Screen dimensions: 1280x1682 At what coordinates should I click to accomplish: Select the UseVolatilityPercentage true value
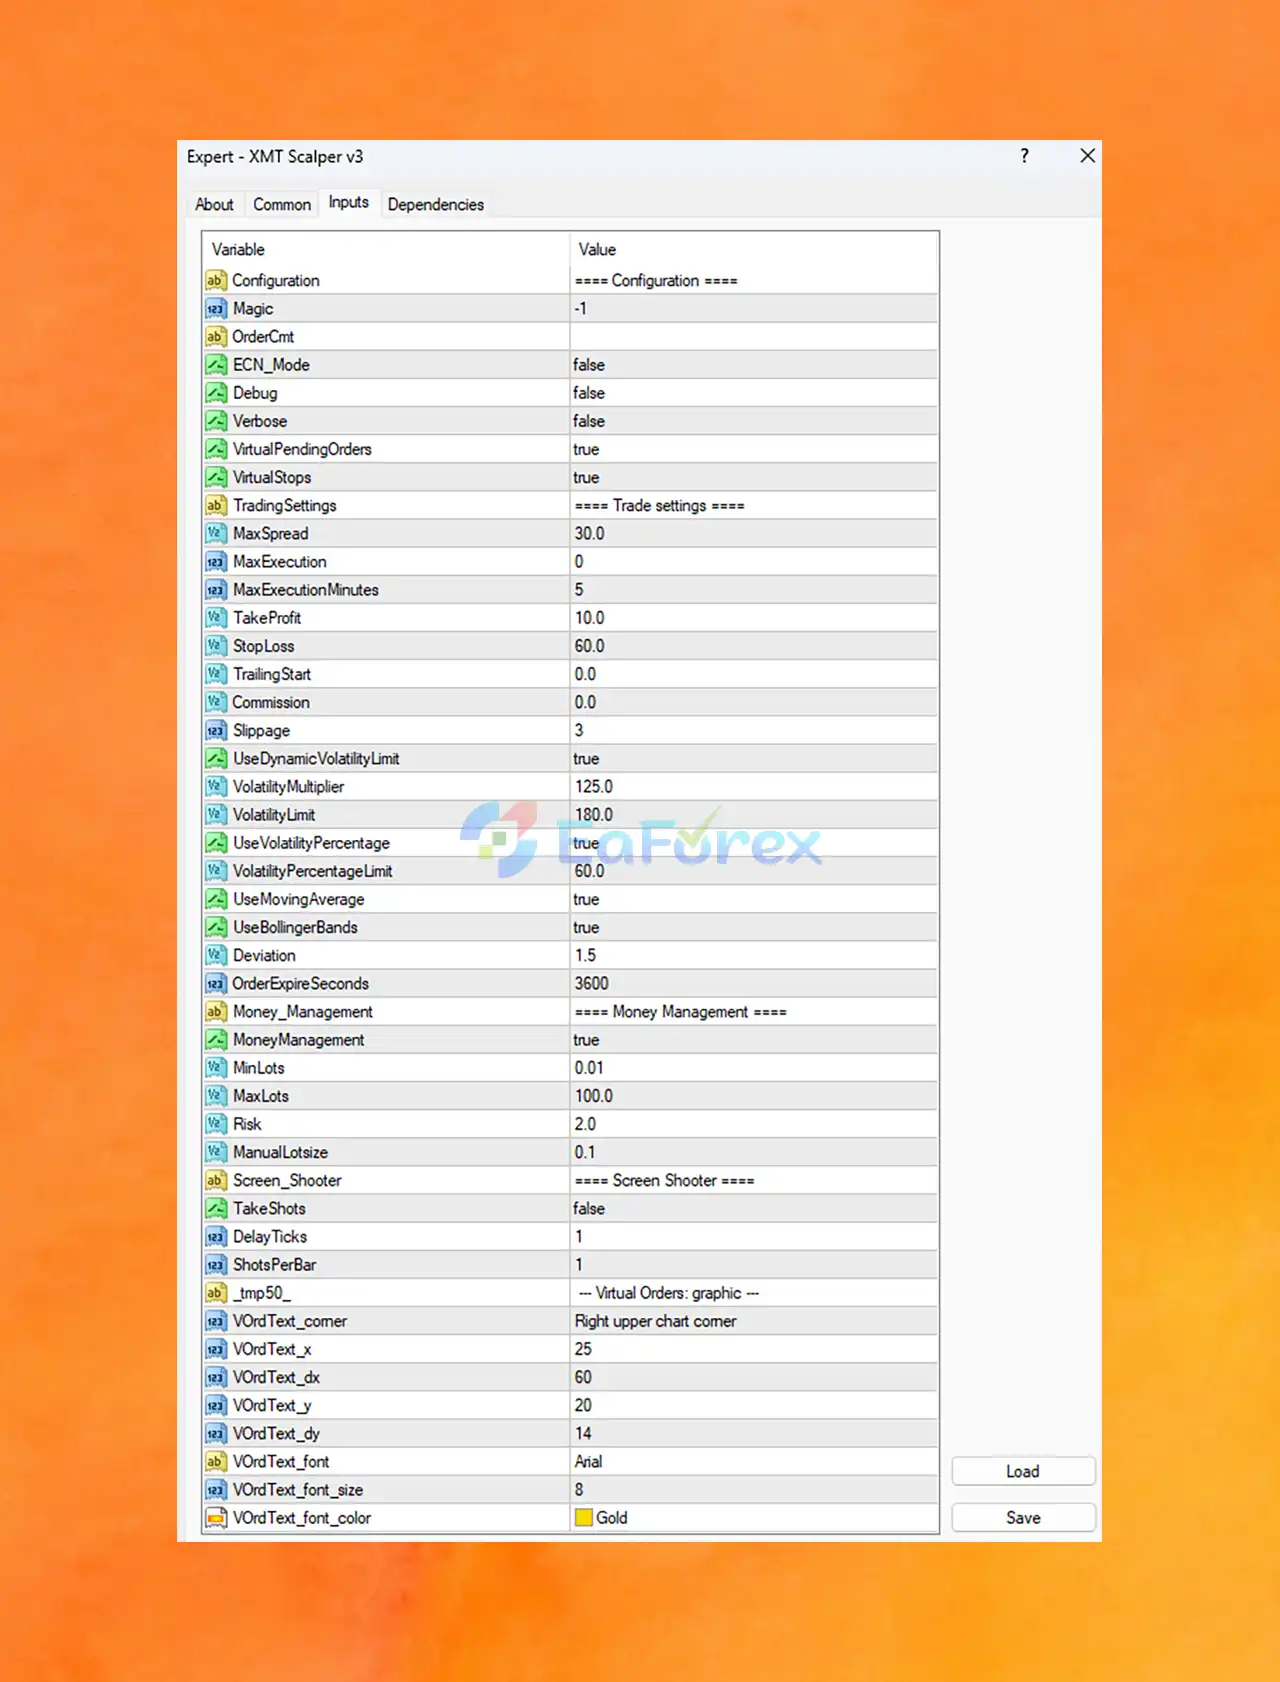[586, 843]
